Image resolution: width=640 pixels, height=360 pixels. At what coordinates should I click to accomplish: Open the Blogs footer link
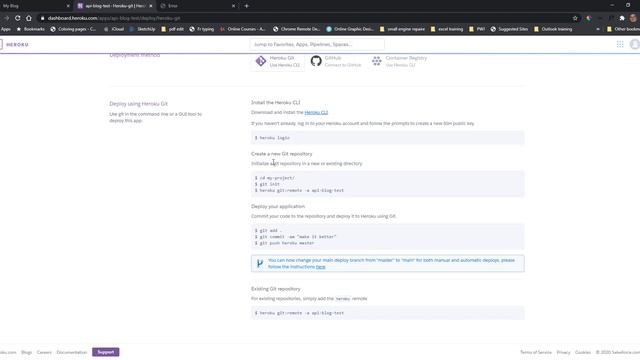tap(27, 352)
